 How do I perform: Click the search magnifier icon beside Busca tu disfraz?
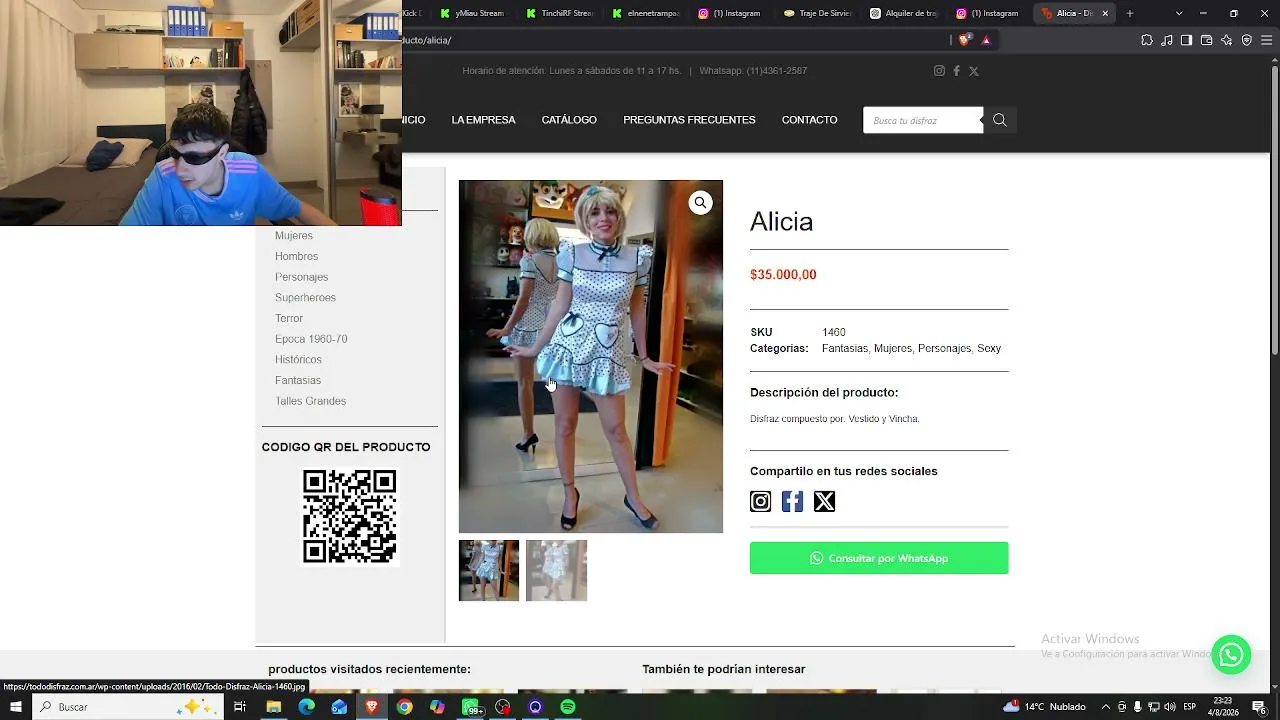[x=999, y=120]
